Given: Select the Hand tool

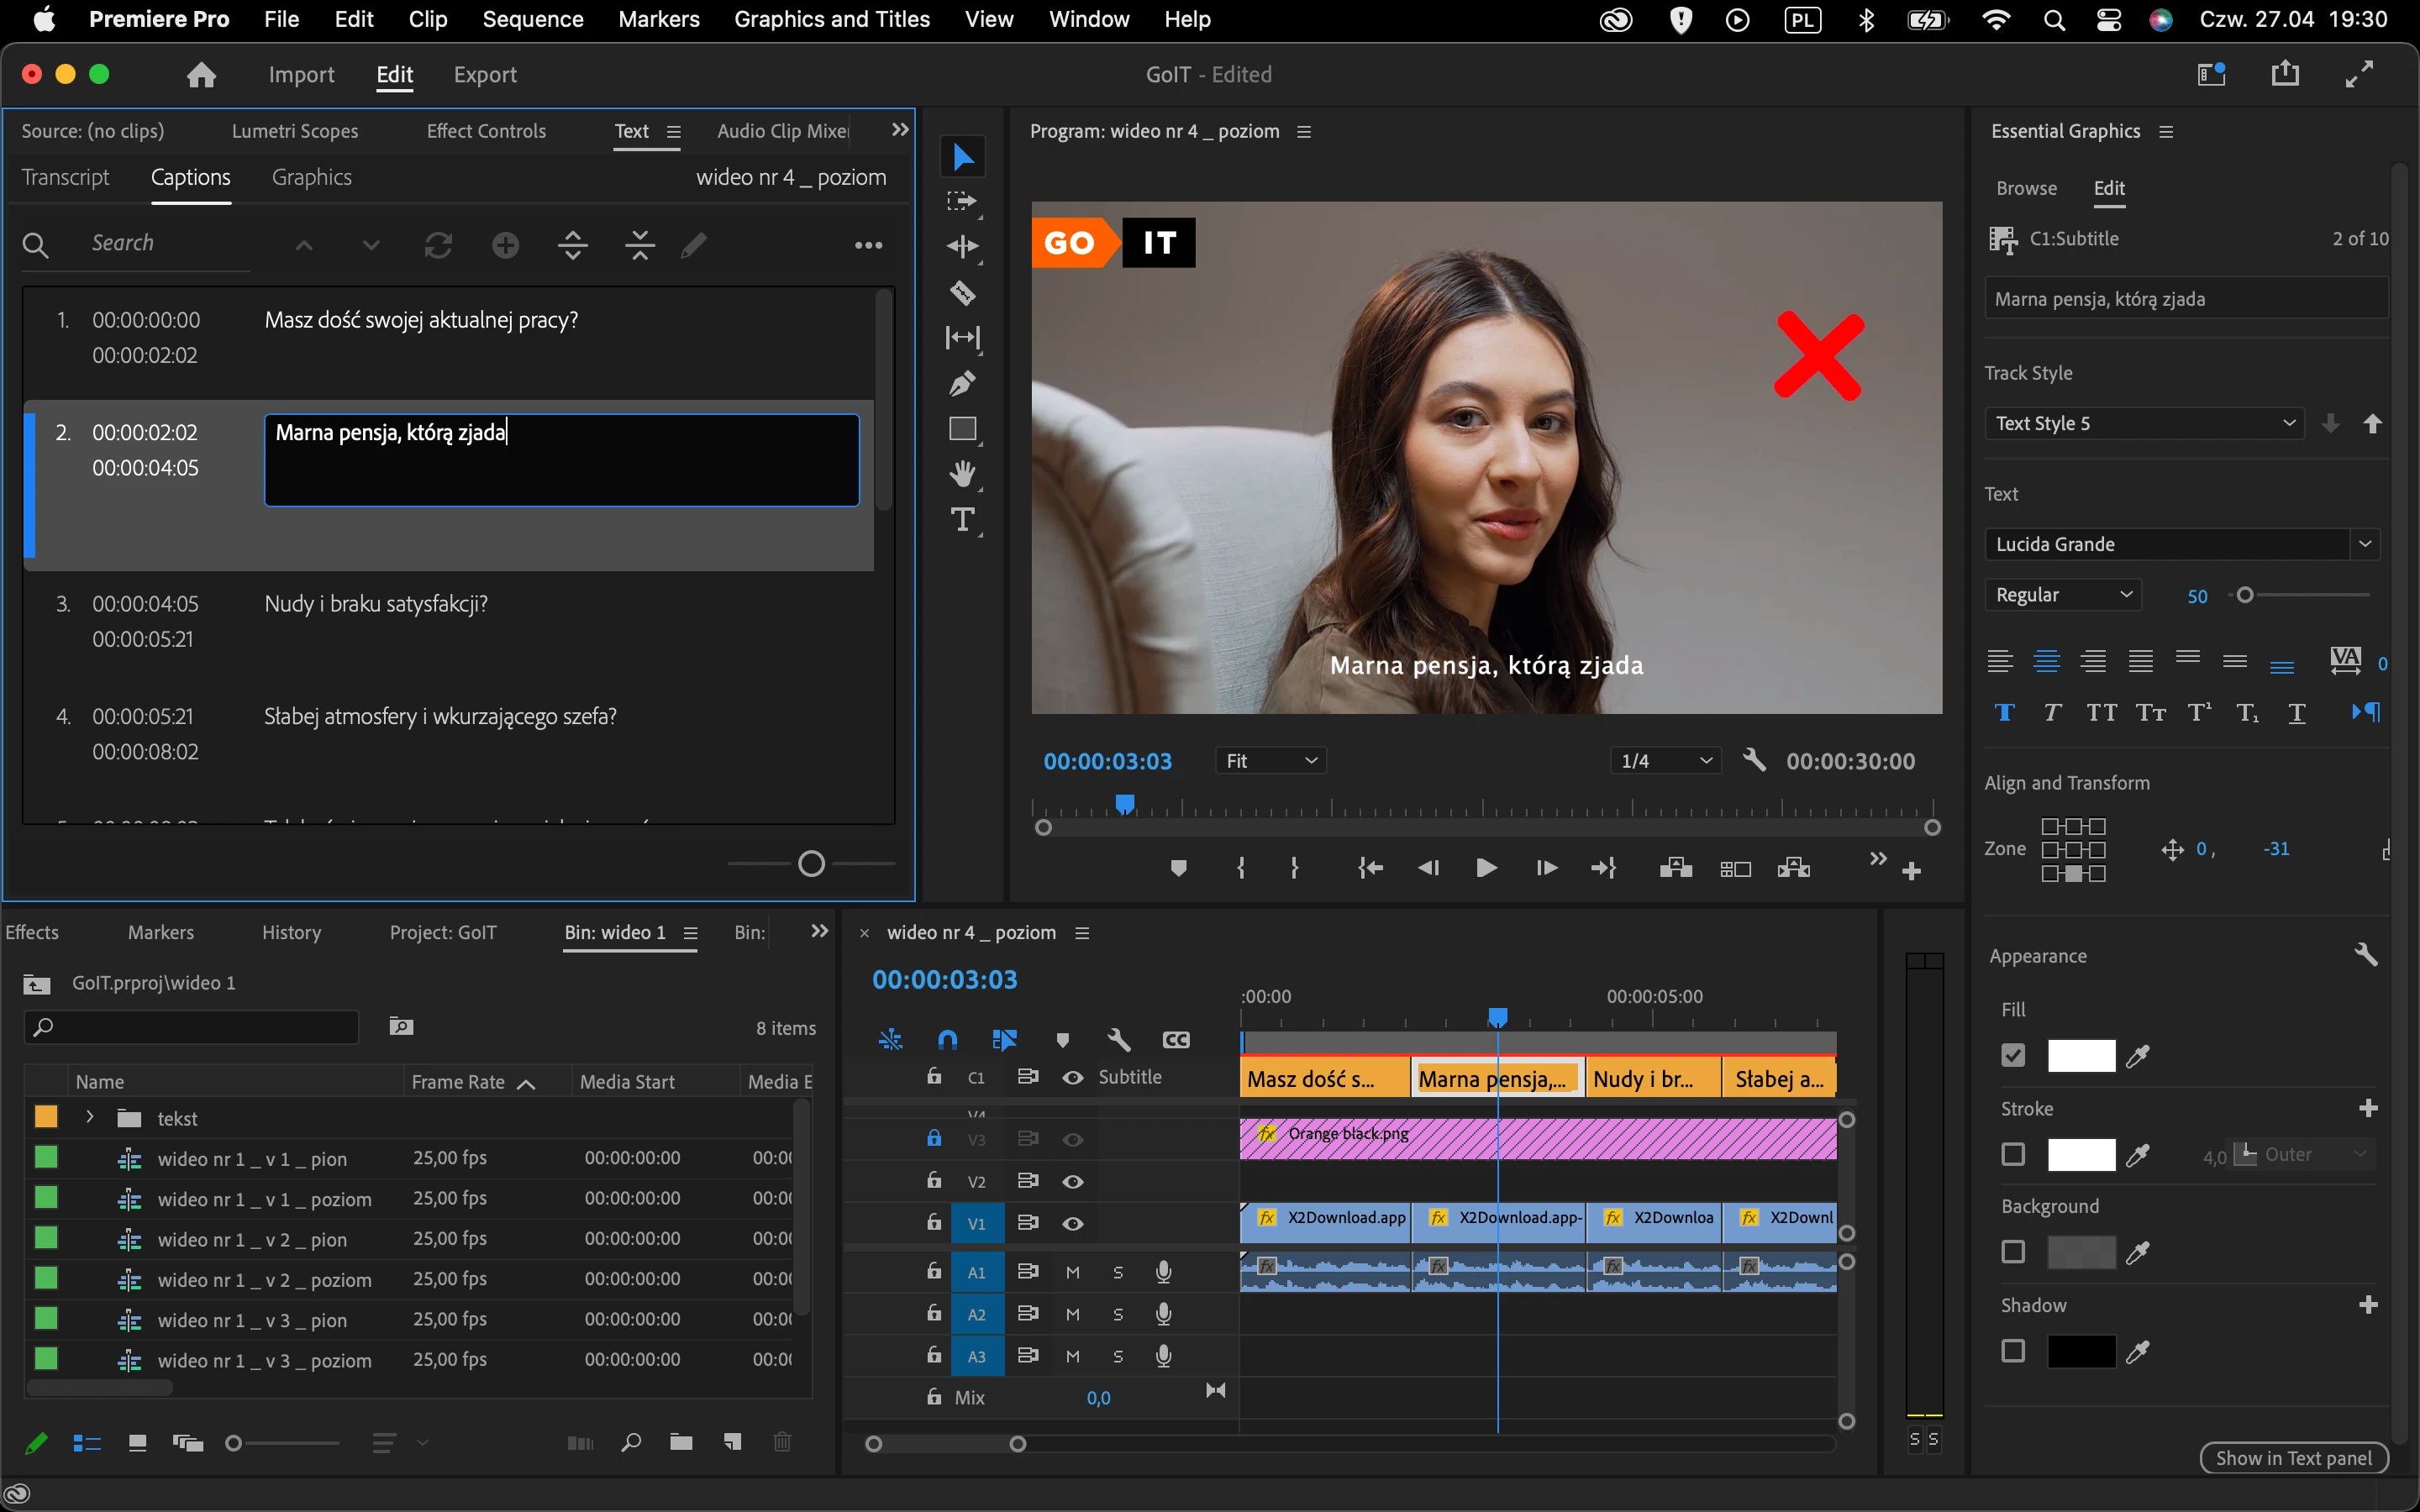Looking at the screenshot, I should pyautogui.click(x=962, y=474).
